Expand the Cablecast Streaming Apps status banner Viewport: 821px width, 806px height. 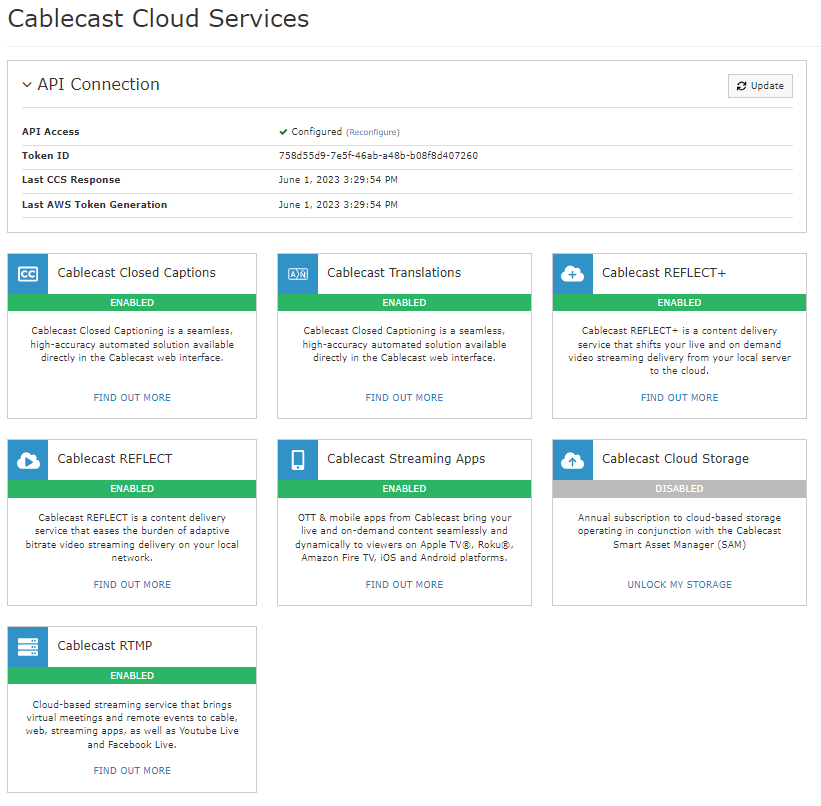(x=404, y=489)
